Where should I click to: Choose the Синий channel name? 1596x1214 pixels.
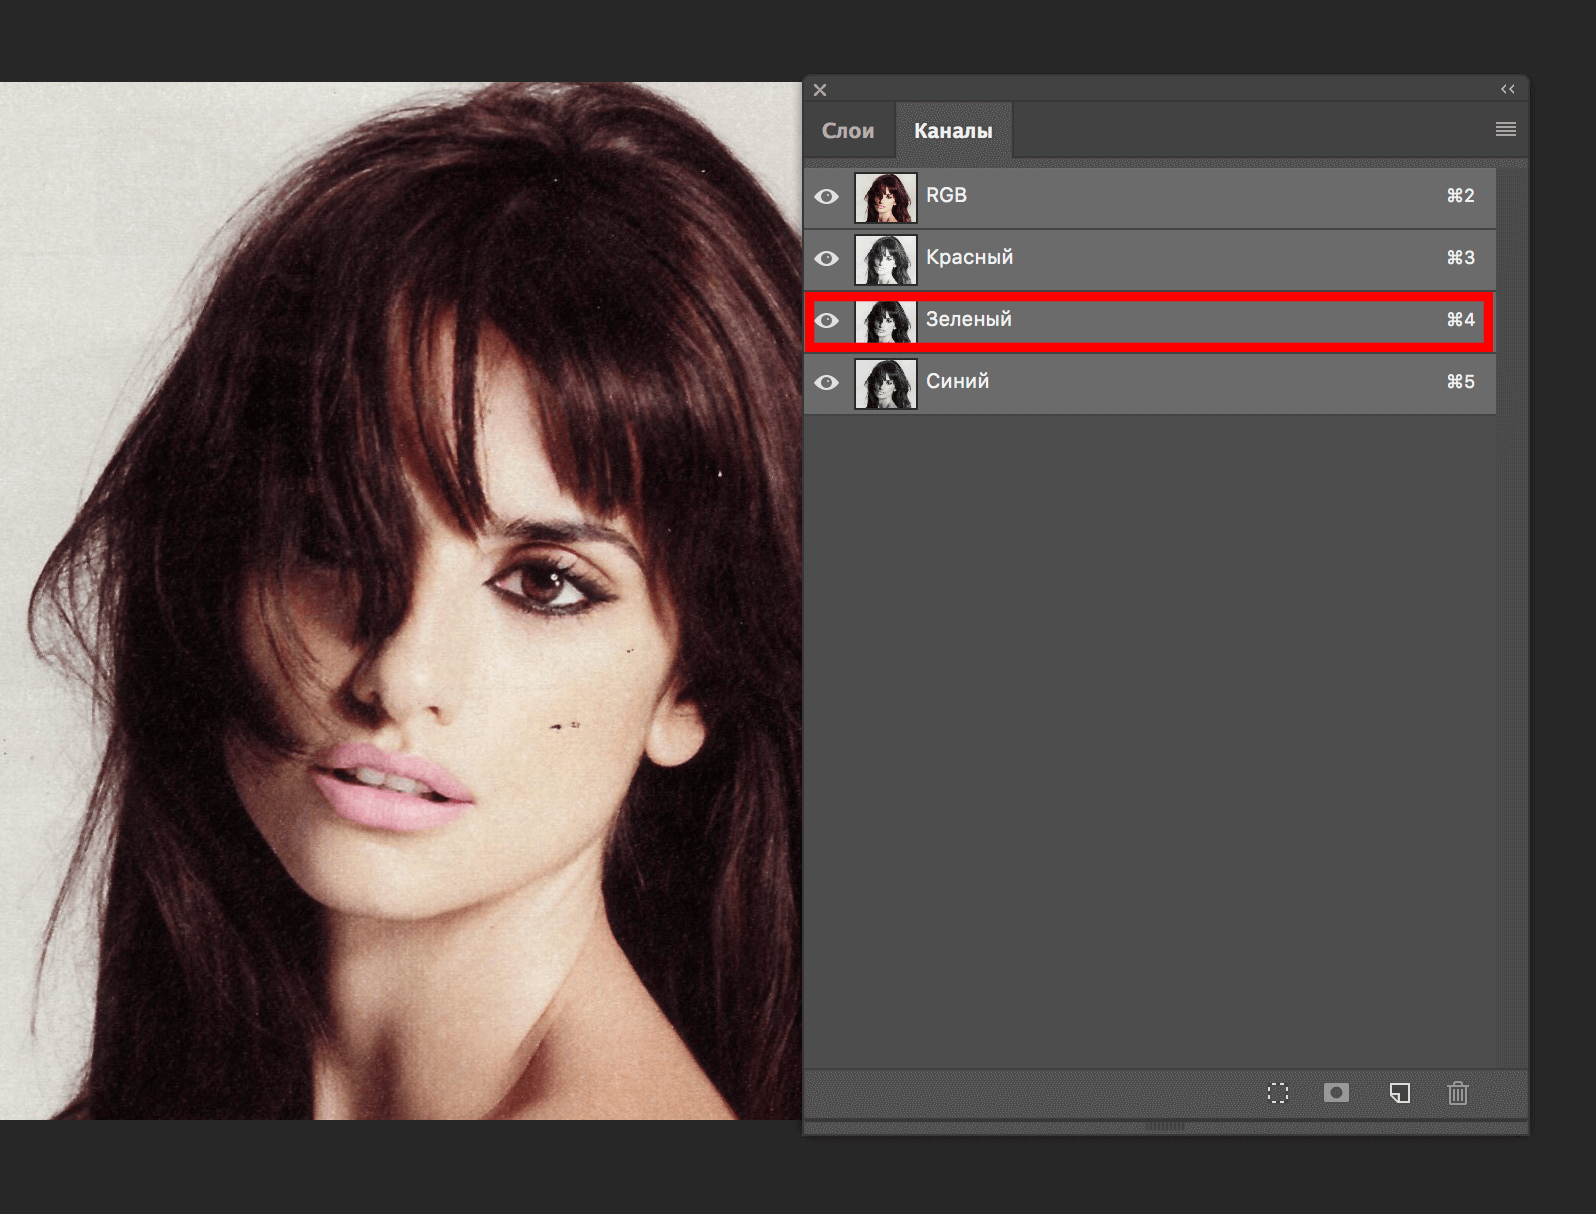[957, 382]
